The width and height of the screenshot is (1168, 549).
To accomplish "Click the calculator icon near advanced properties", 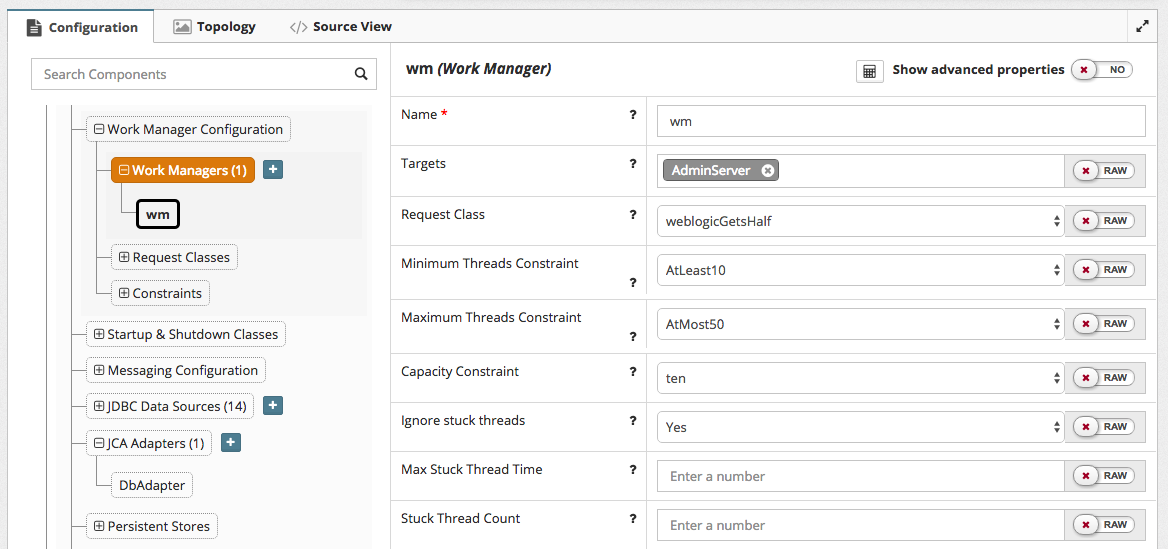I will coord(869,71).
